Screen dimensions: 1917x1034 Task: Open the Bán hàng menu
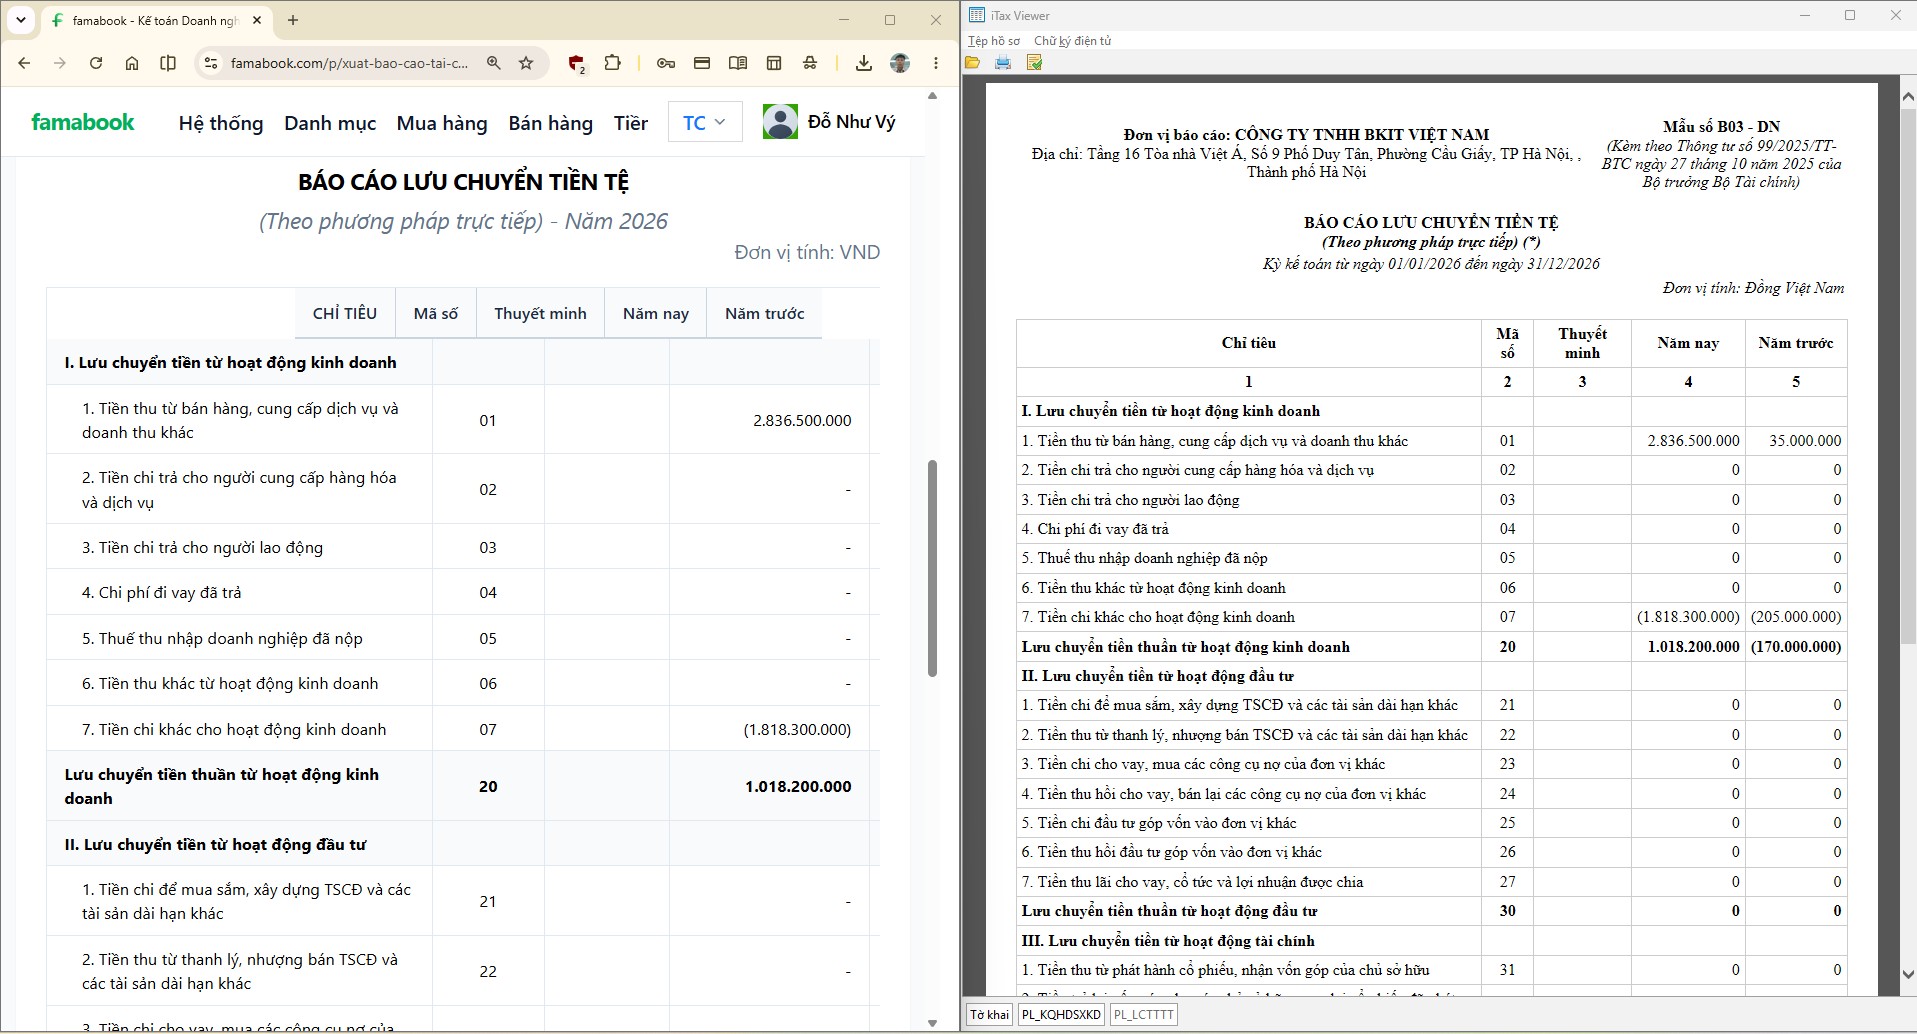tap(551, 123)
